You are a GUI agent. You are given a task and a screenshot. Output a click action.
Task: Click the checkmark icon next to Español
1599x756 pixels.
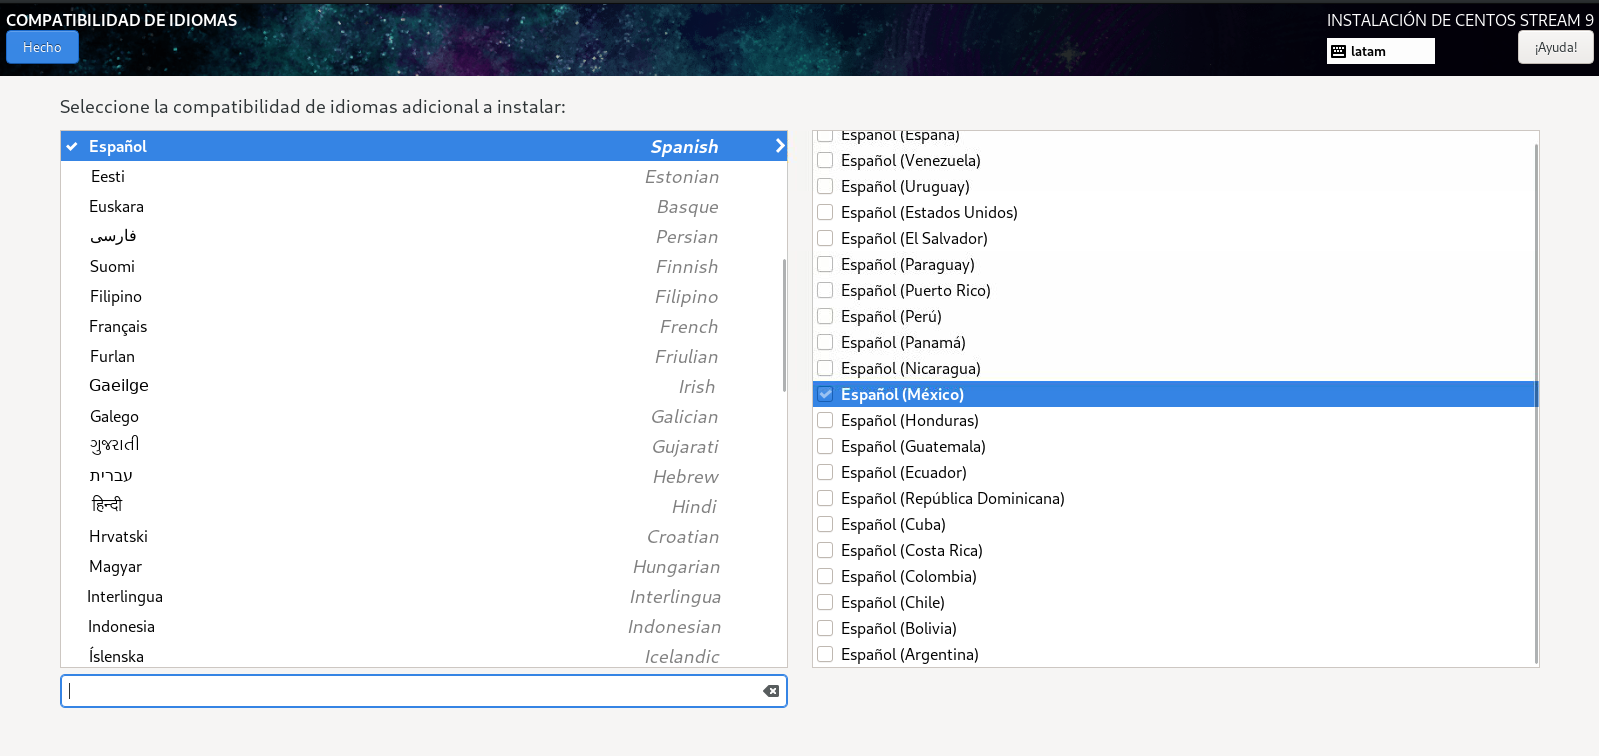[x=72, y=147]
